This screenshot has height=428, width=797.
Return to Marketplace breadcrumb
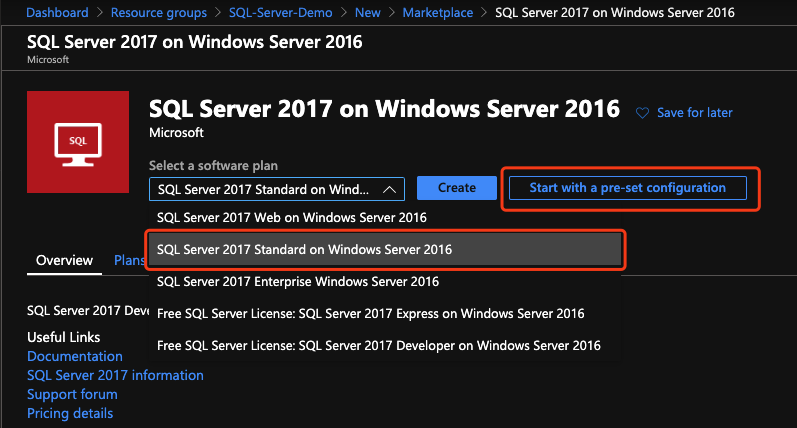click(x=438, y=12)
